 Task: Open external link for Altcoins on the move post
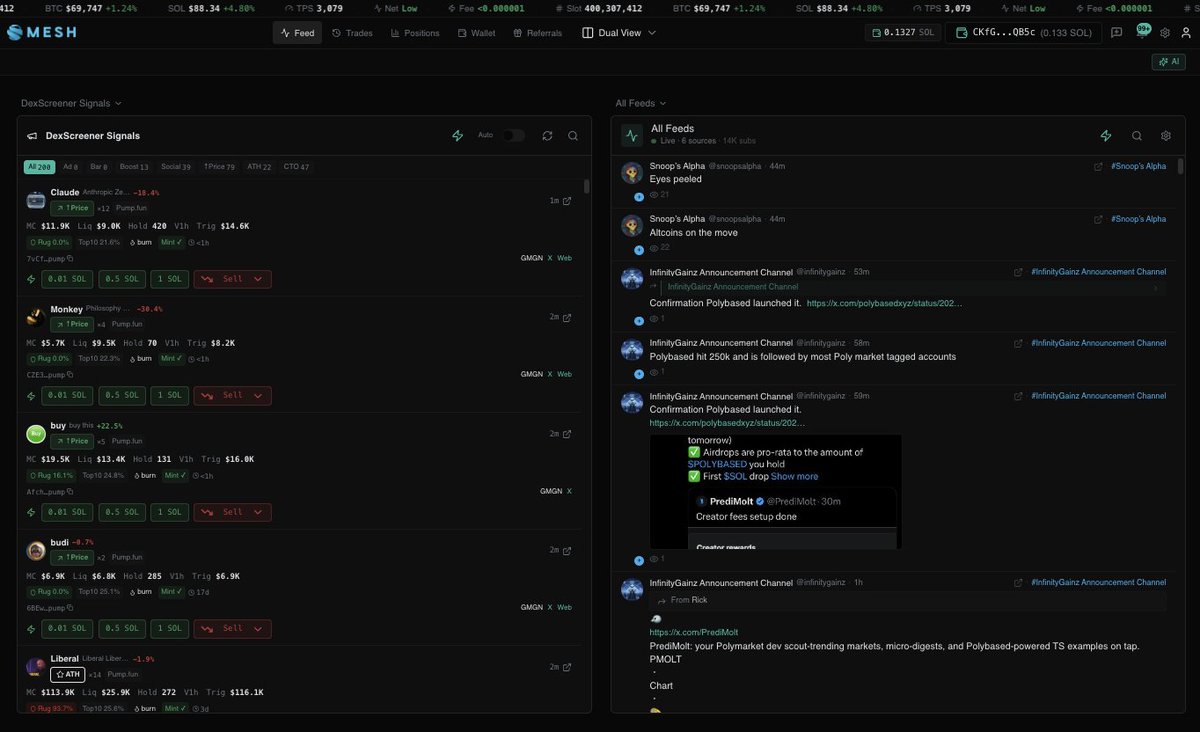1099,219
